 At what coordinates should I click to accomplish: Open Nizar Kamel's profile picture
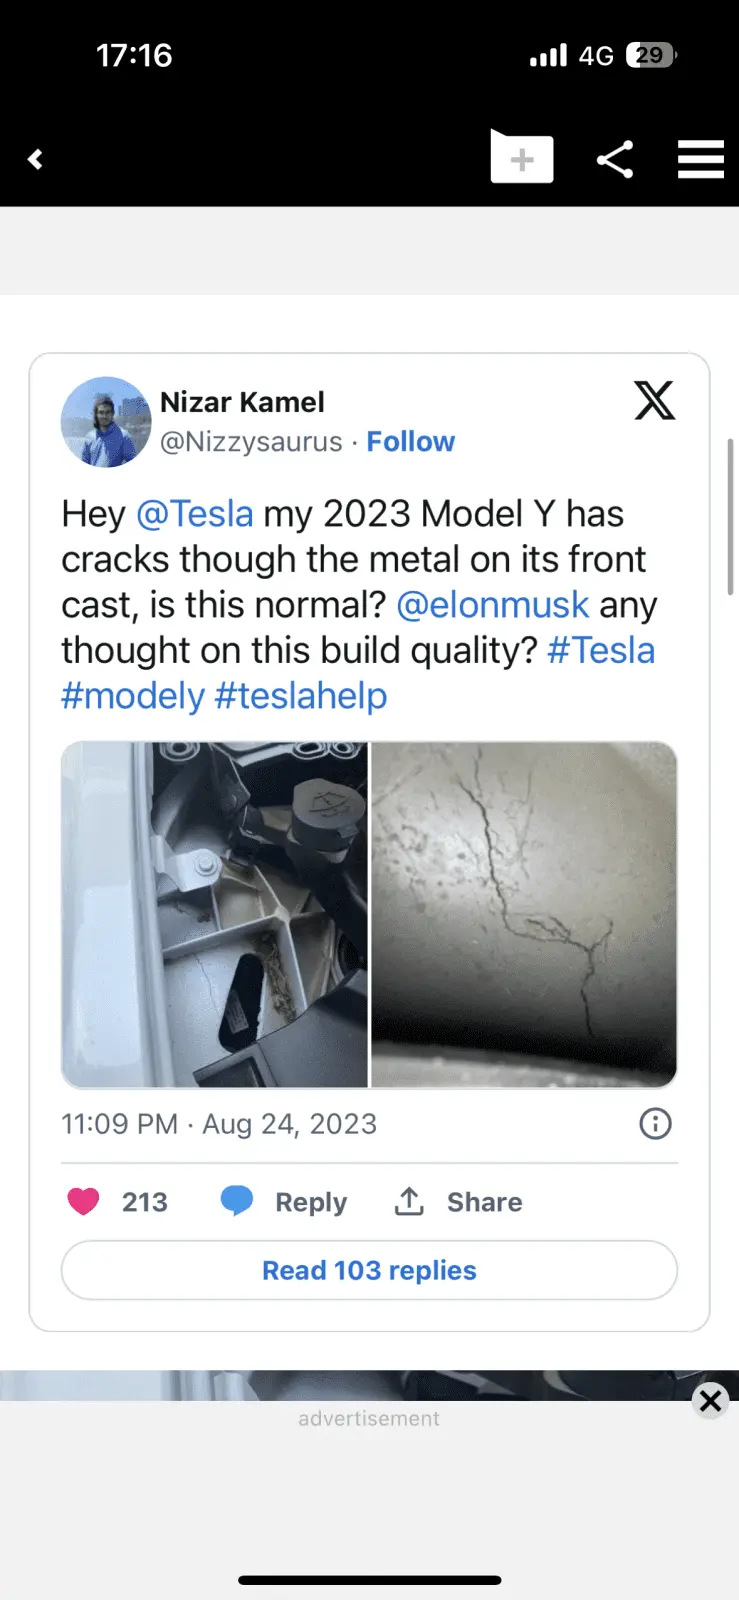(106, 422)
